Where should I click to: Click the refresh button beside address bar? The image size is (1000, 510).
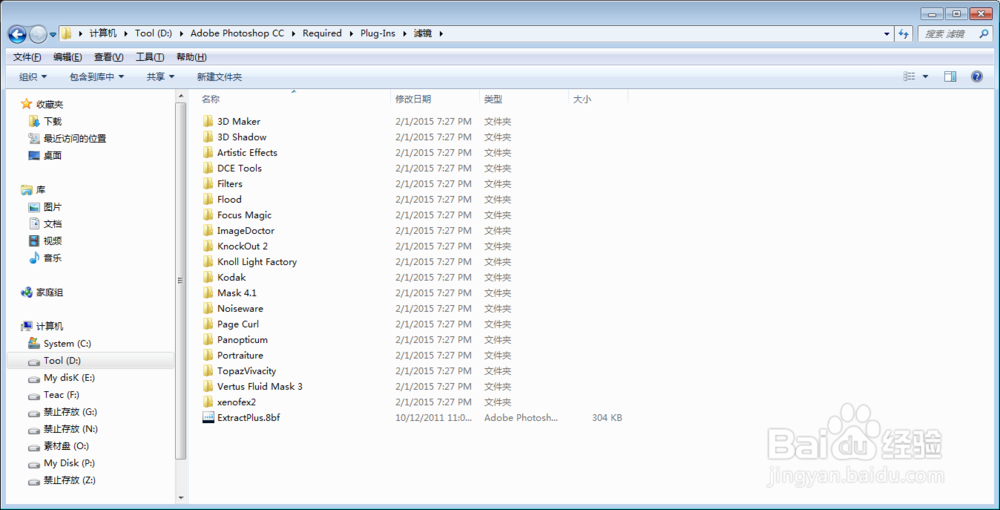pyautogui.click(x=903, y=34)
